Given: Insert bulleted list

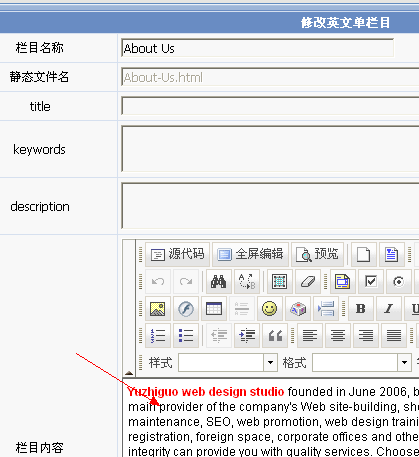Looking at the screenshot, I should click(x=186, y=336).
